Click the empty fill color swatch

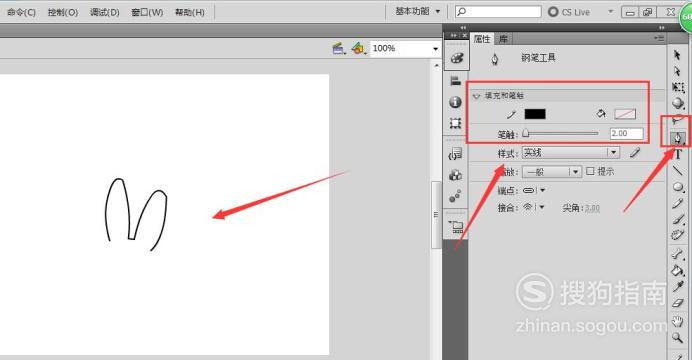[x=625, y=114]
